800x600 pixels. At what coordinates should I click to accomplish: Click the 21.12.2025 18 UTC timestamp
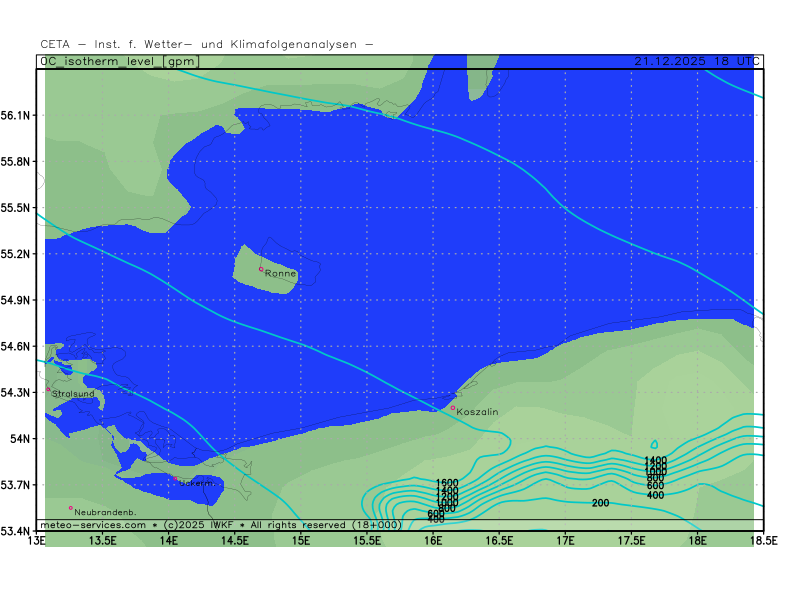pyautogui.click(x=694, y=61)
